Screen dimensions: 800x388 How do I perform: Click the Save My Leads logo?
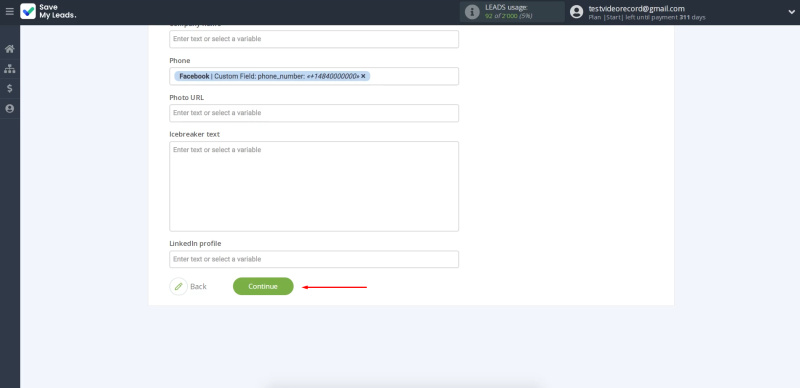48,12
